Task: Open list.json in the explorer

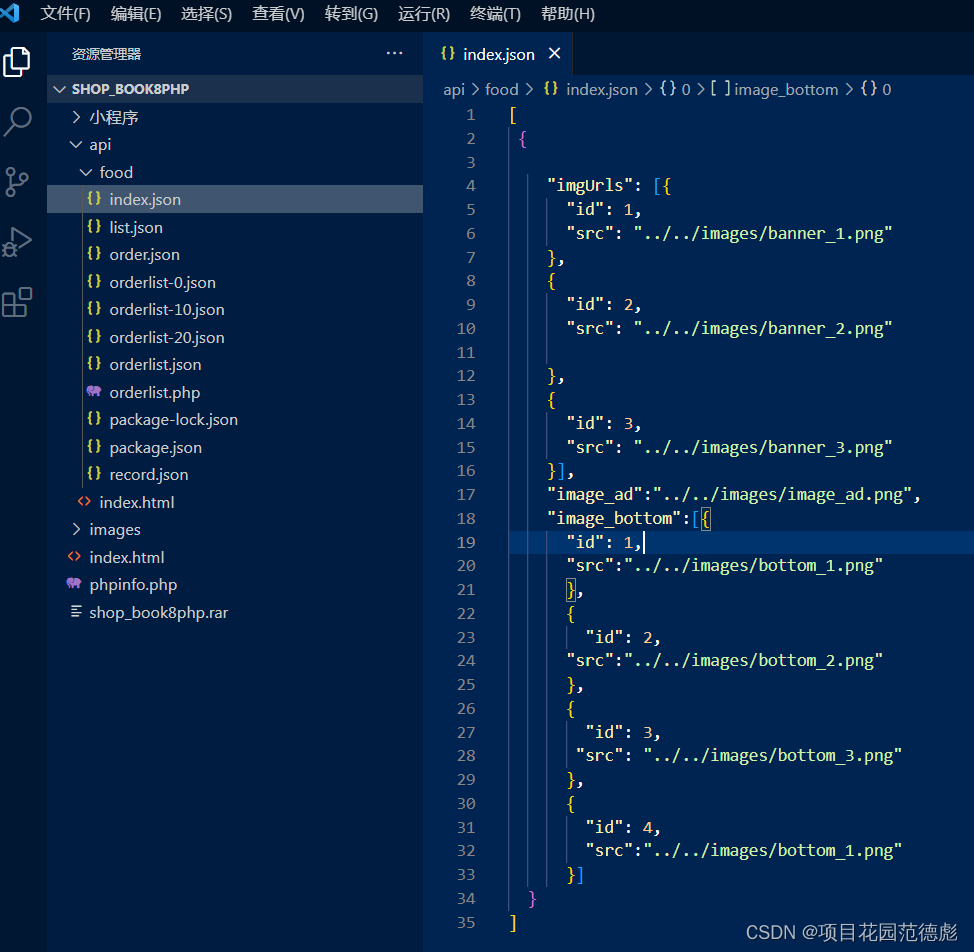Action: 136,227
